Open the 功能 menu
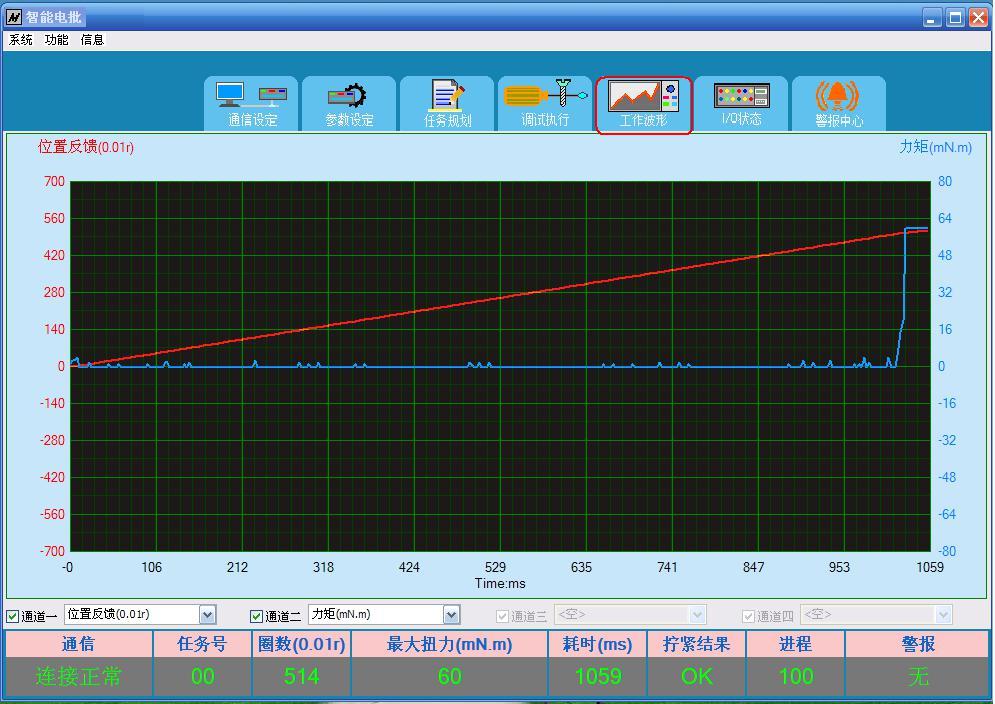 click(56, 40)
